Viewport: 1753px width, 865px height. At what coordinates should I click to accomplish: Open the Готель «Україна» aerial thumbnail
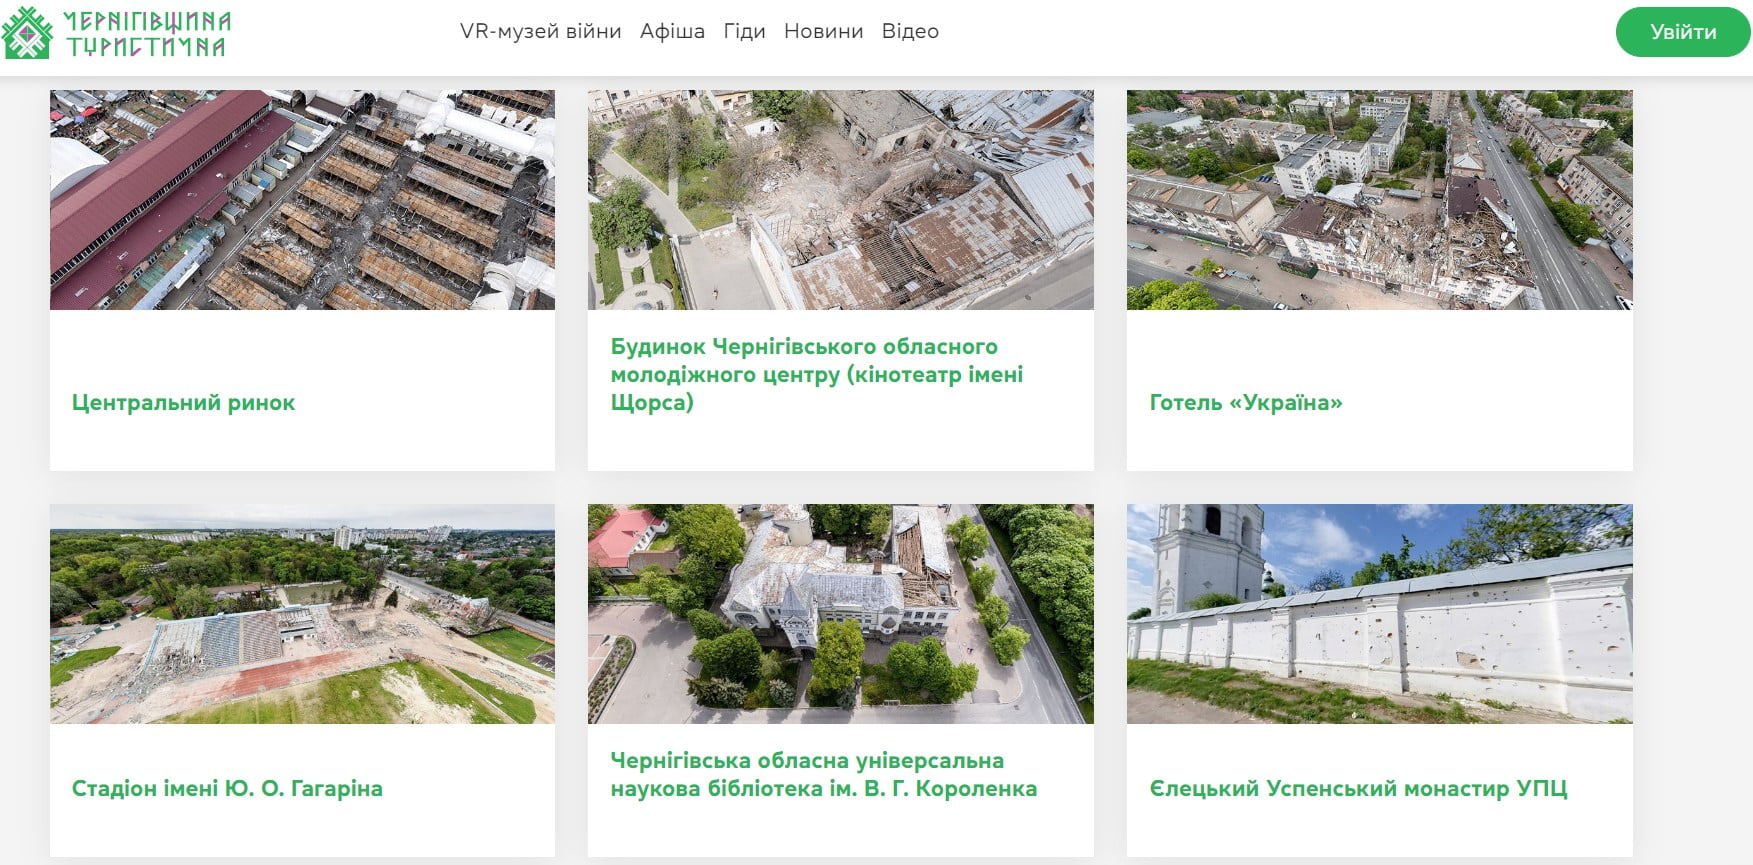click(x=1379, y=200)
